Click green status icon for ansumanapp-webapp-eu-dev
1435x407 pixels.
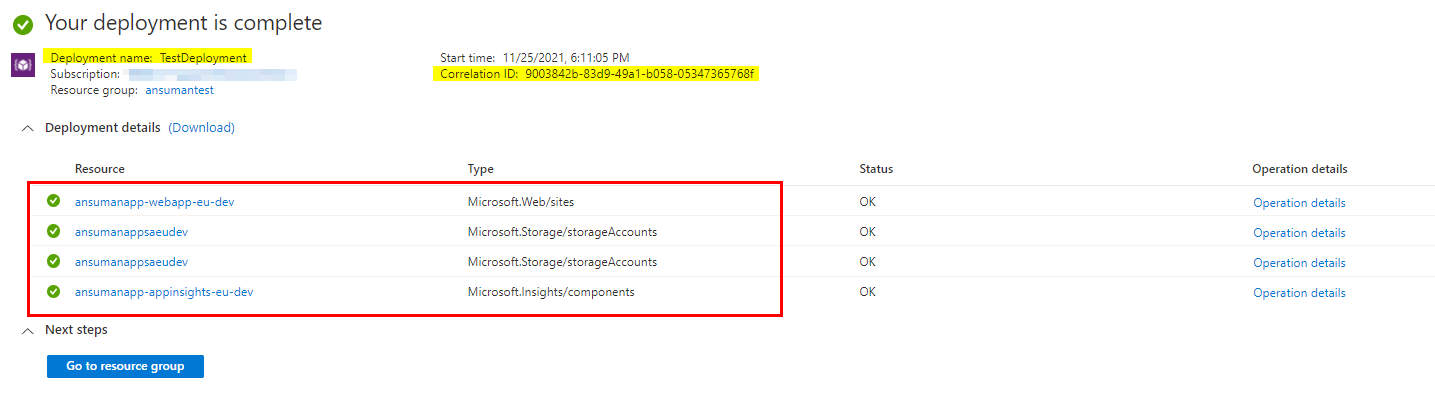(x=54, y=202)
